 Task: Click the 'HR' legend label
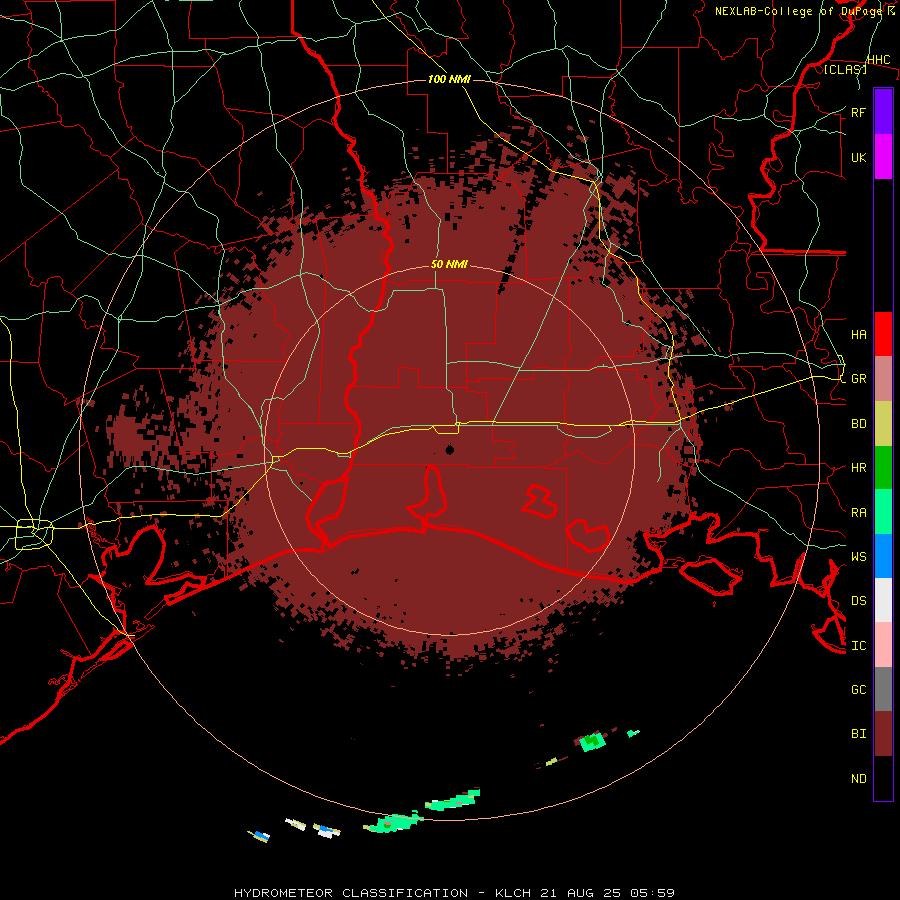pyautogui.click(x=858, y=468)
